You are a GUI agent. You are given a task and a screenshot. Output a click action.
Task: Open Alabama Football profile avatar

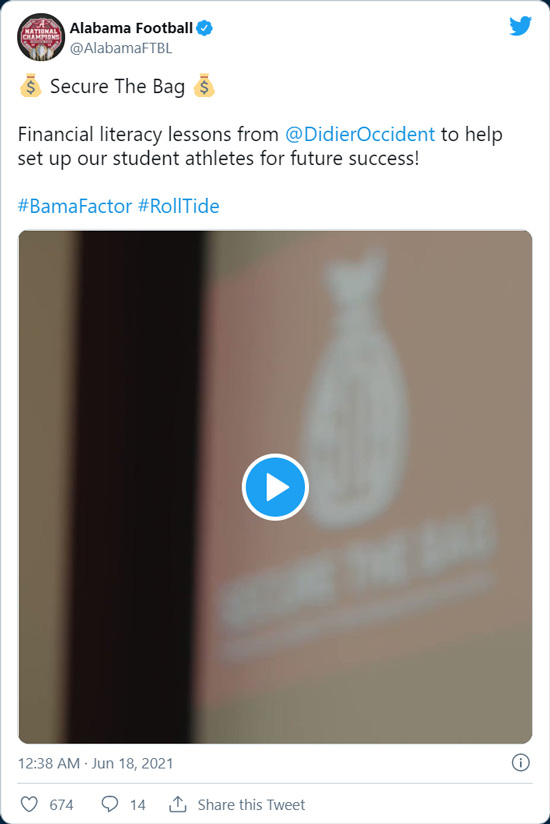(41, 37)
